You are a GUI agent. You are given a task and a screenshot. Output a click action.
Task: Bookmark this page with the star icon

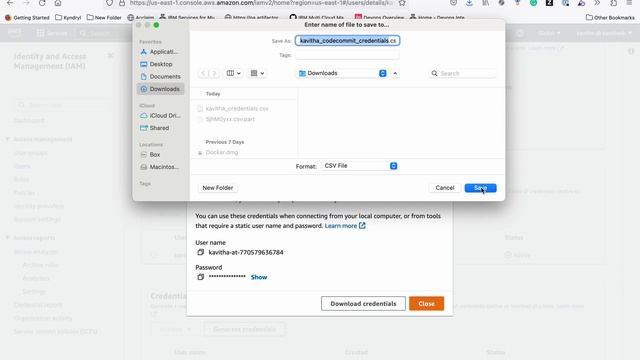pyautogui.click(x=402, y=3)
